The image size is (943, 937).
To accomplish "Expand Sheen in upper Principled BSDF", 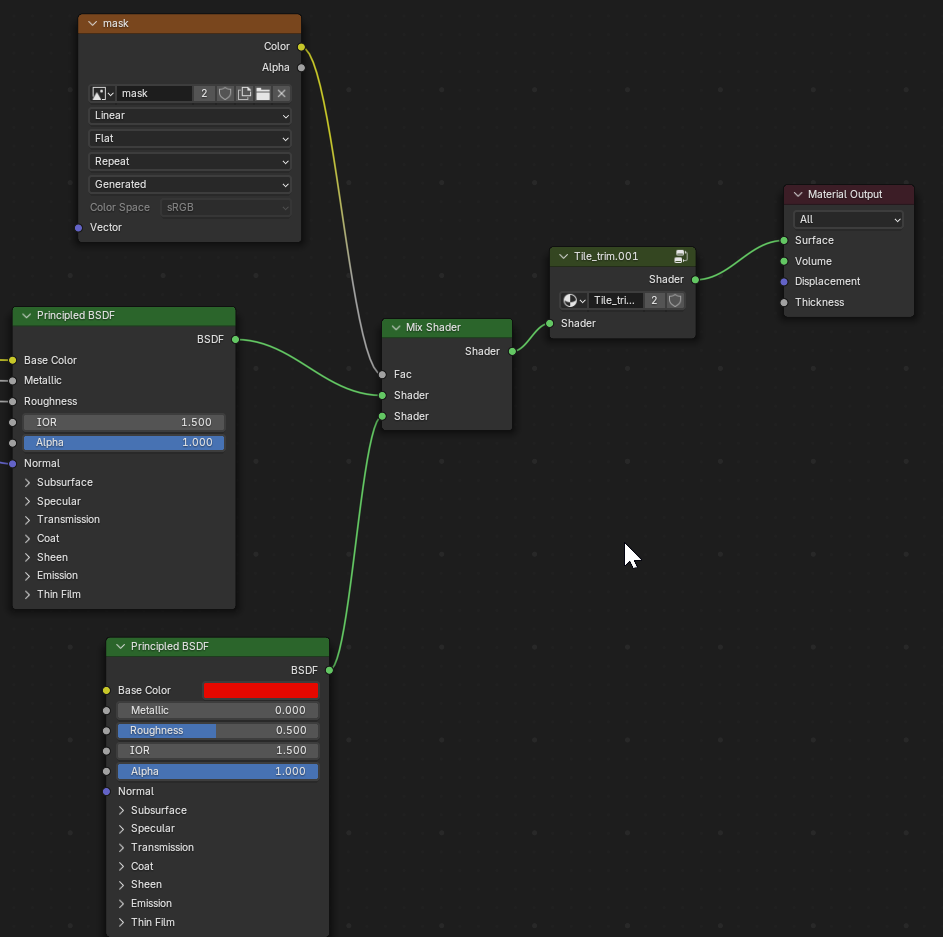I will (28, 558).
